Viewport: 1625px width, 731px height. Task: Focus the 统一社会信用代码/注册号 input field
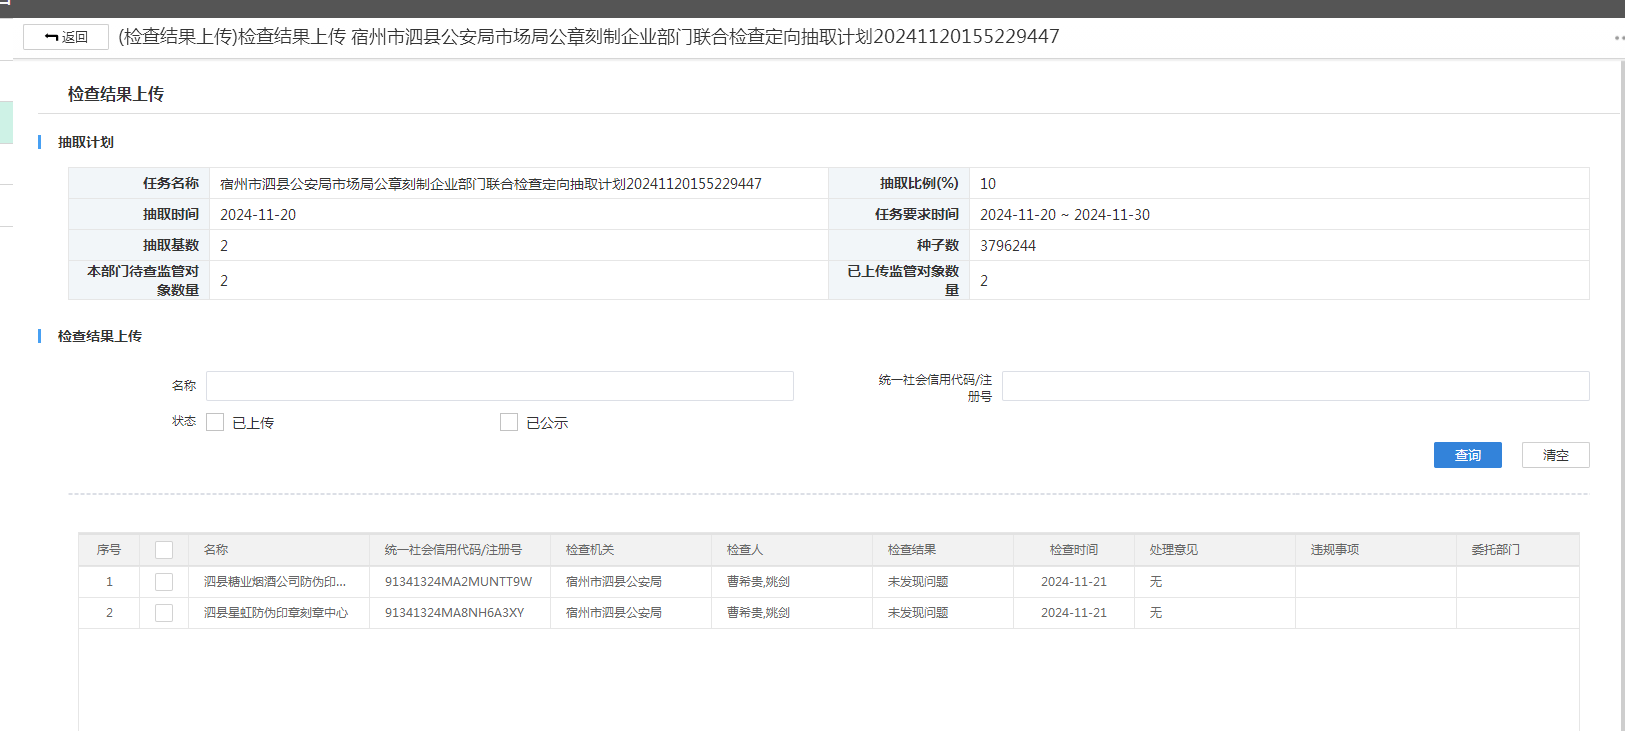coord(1295,386)
